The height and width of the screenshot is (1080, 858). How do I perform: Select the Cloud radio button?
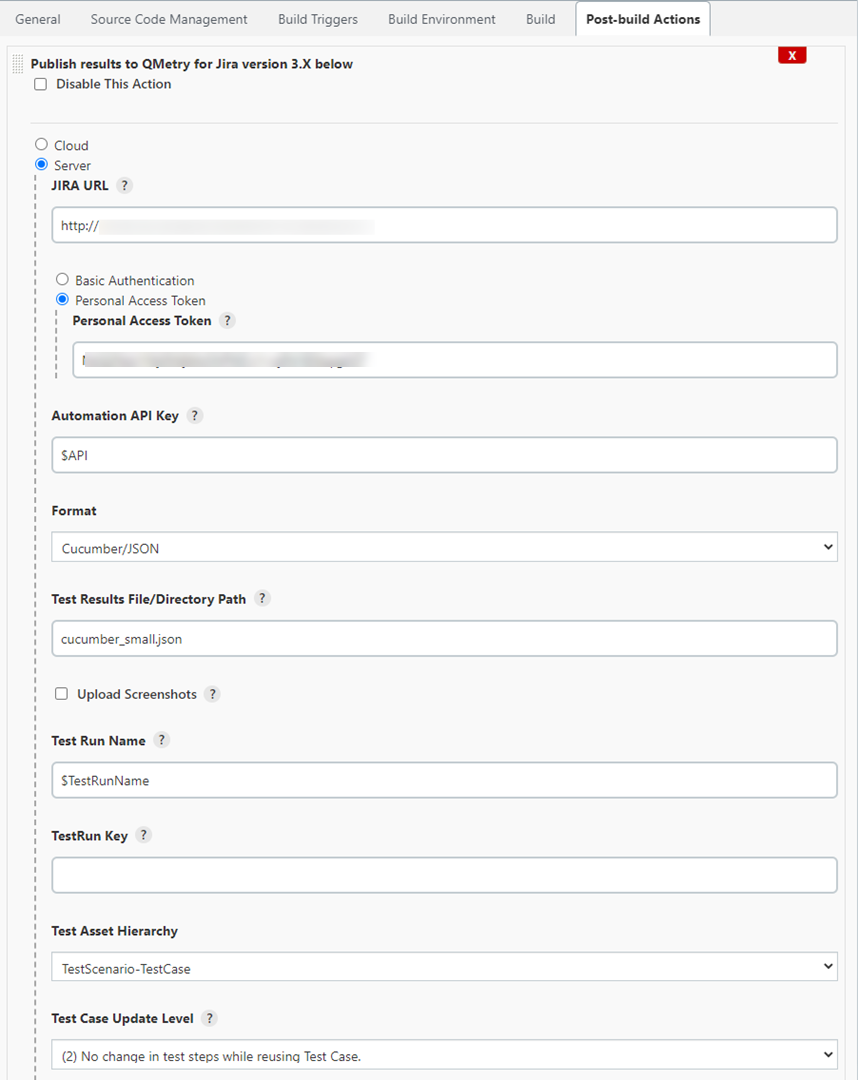(x=41, y=144)
